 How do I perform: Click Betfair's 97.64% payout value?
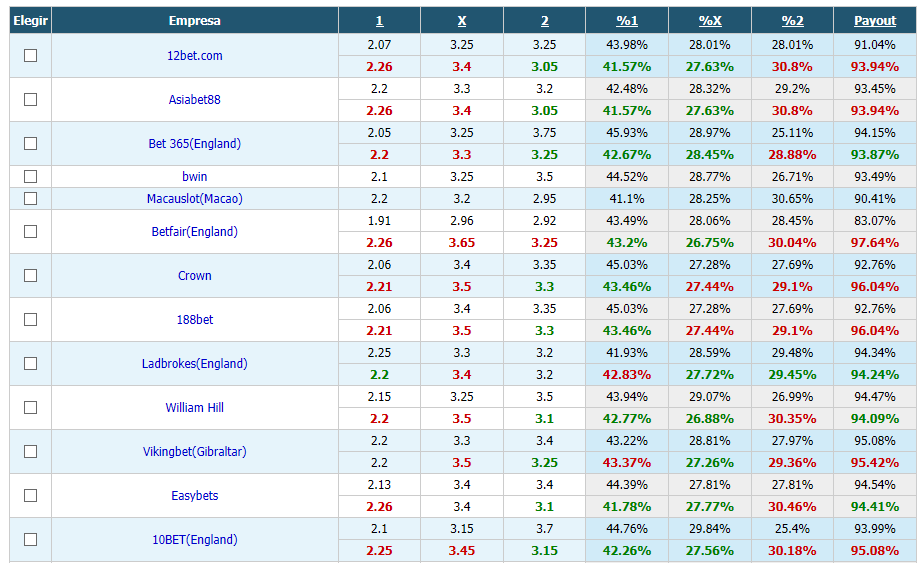875,243
